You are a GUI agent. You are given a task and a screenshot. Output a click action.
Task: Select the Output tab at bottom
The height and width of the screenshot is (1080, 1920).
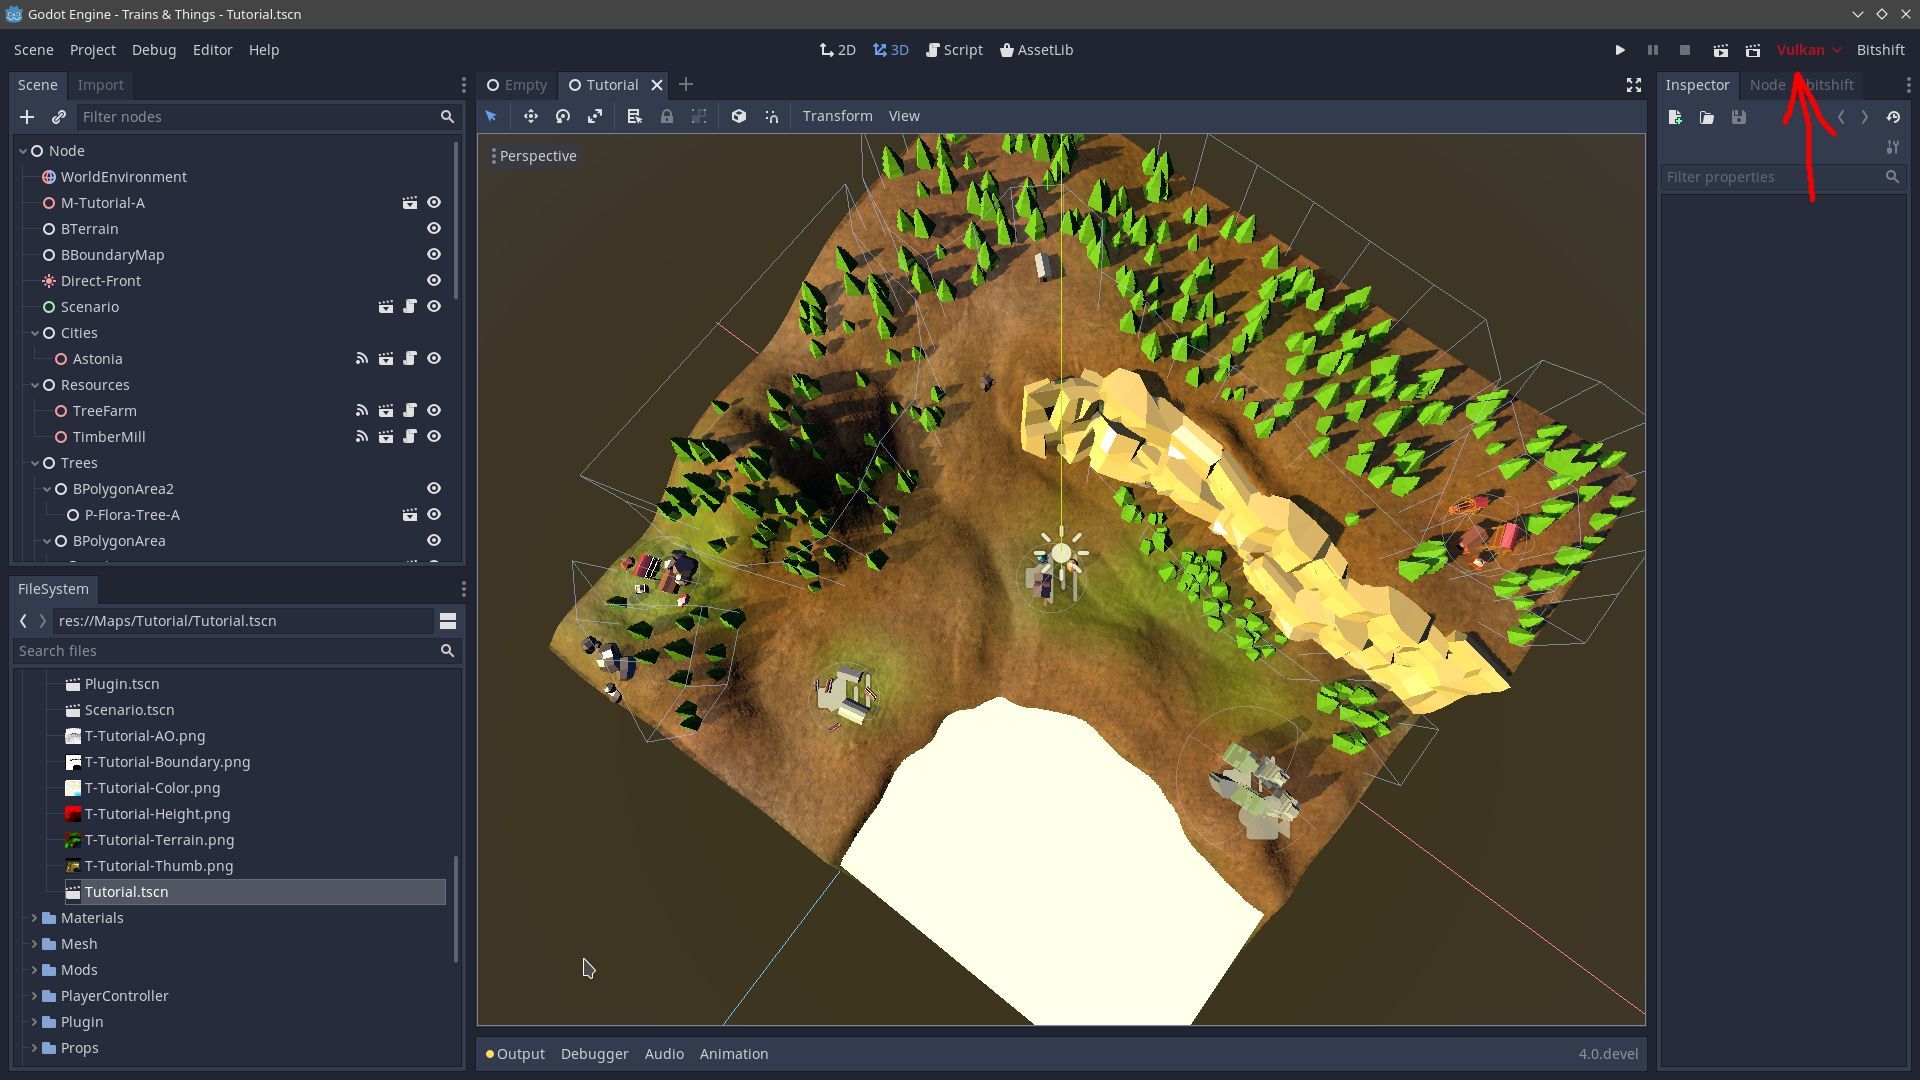pos(520,1054)
